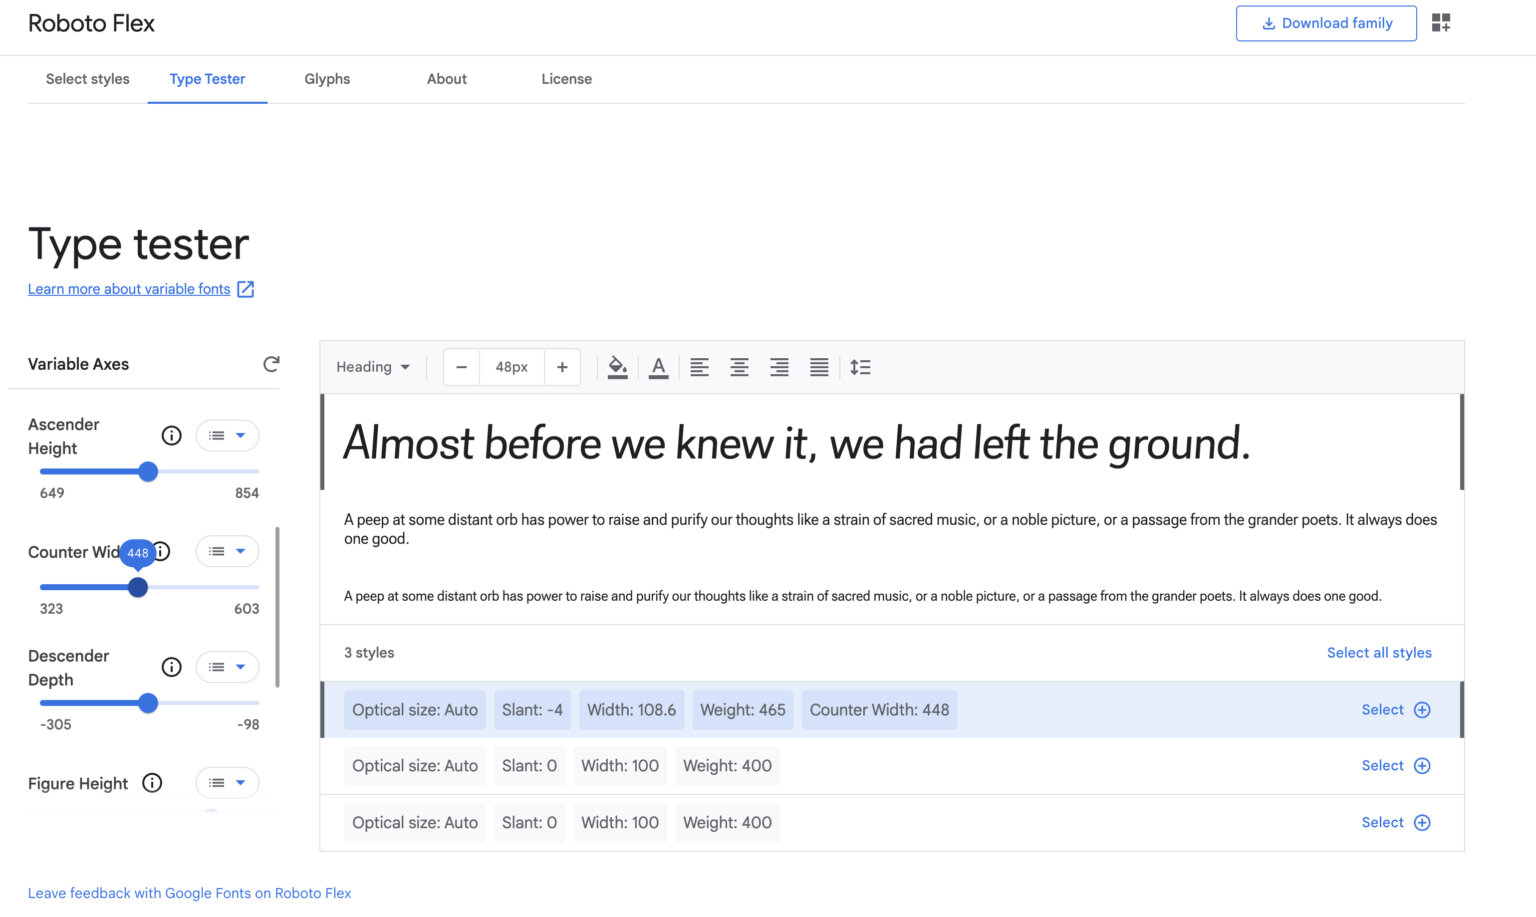Reset the Variable Axes settings
Image resolution: width=1536 pixels, height=917 pixels.
point(271,364)
